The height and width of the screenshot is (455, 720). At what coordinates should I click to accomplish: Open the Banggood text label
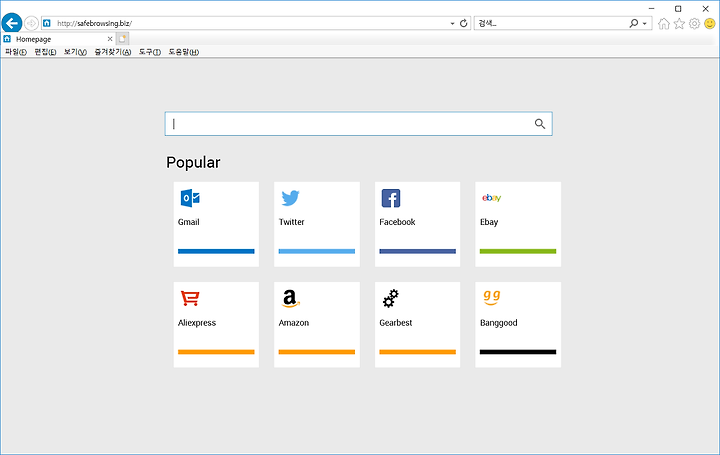[499, 323]
